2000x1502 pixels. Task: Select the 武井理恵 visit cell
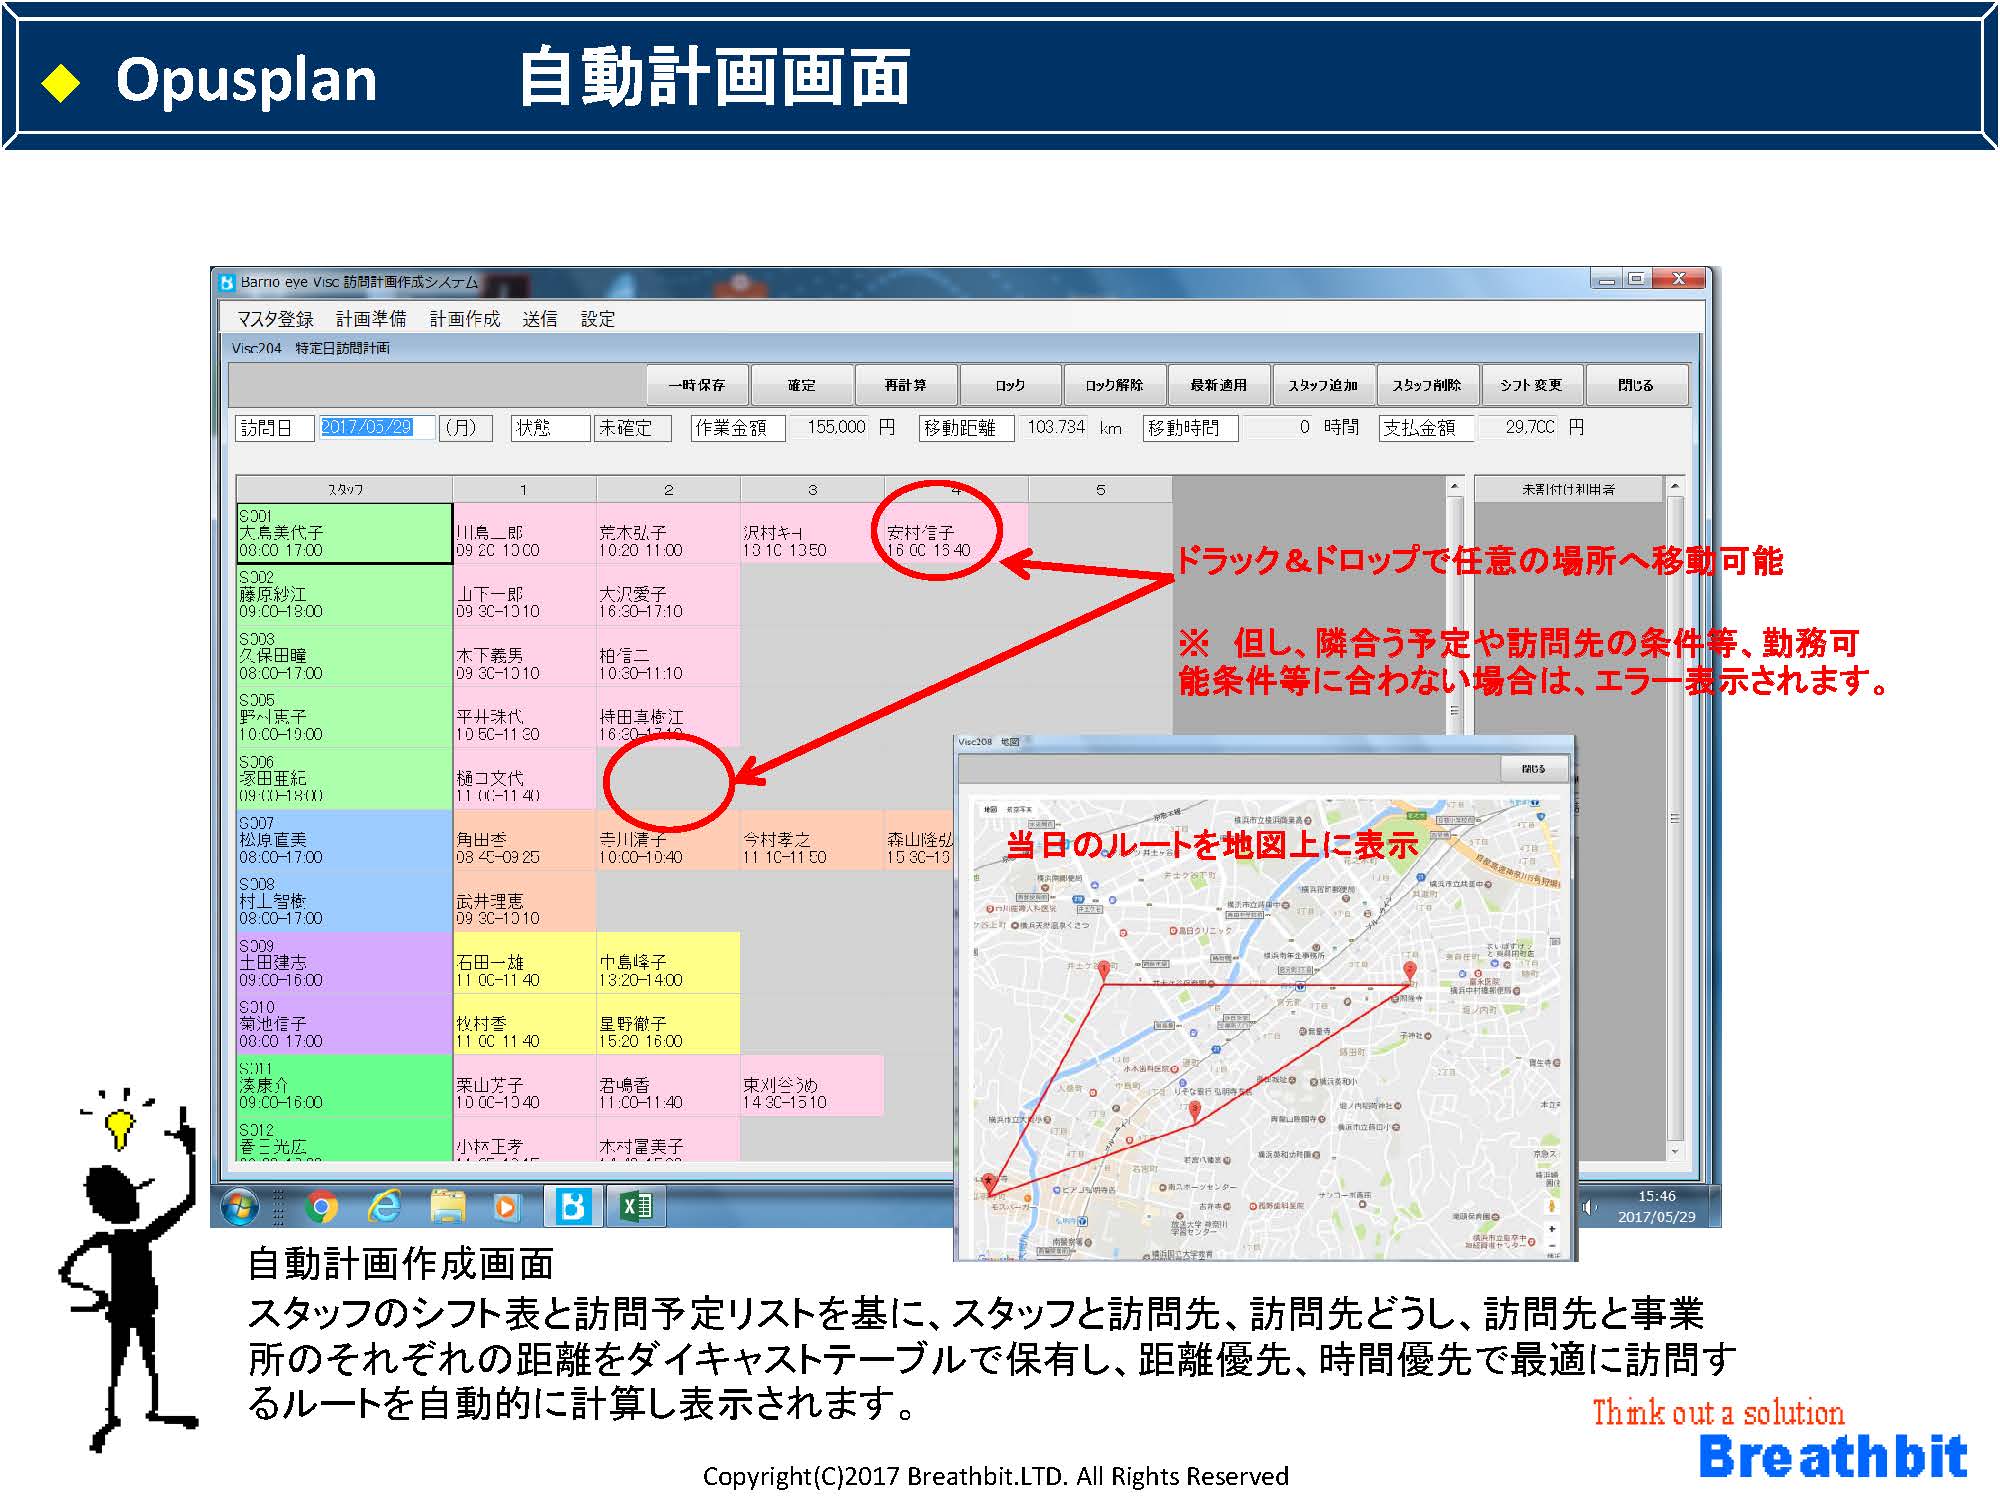pyautogui.click(x=524, y=901)
